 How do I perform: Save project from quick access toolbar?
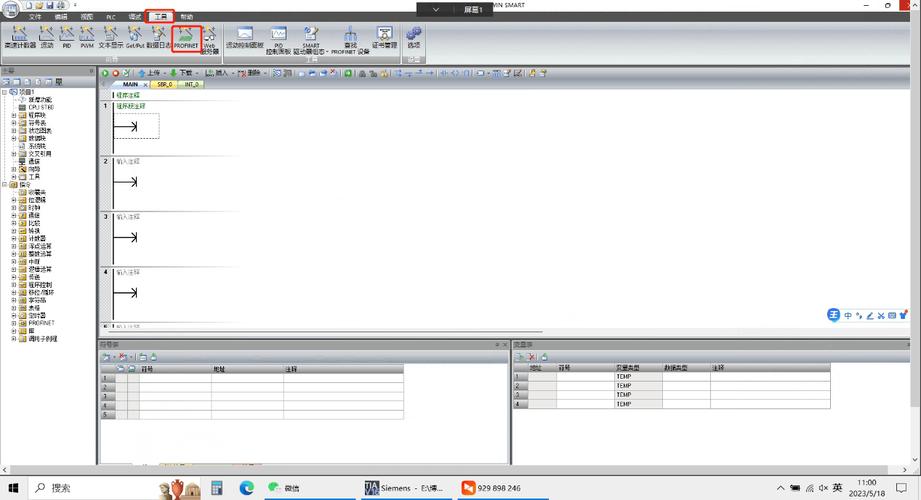coord(49,5)
